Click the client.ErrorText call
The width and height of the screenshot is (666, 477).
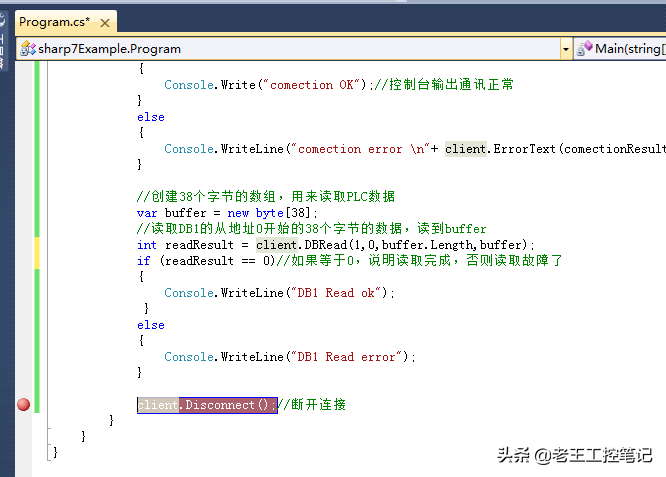coord(555,149)
